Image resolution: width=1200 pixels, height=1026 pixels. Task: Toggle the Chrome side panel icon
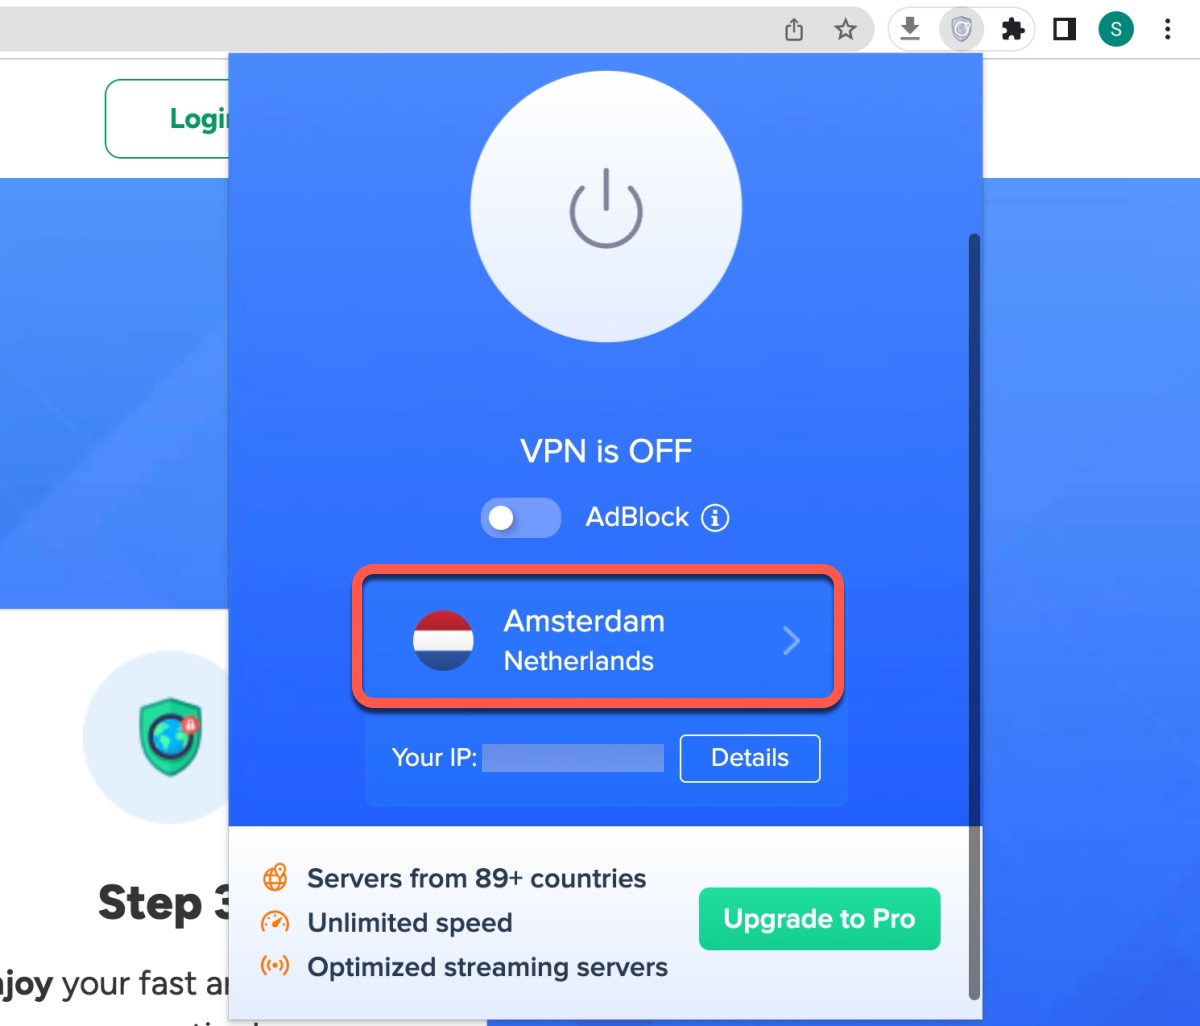1065,30
